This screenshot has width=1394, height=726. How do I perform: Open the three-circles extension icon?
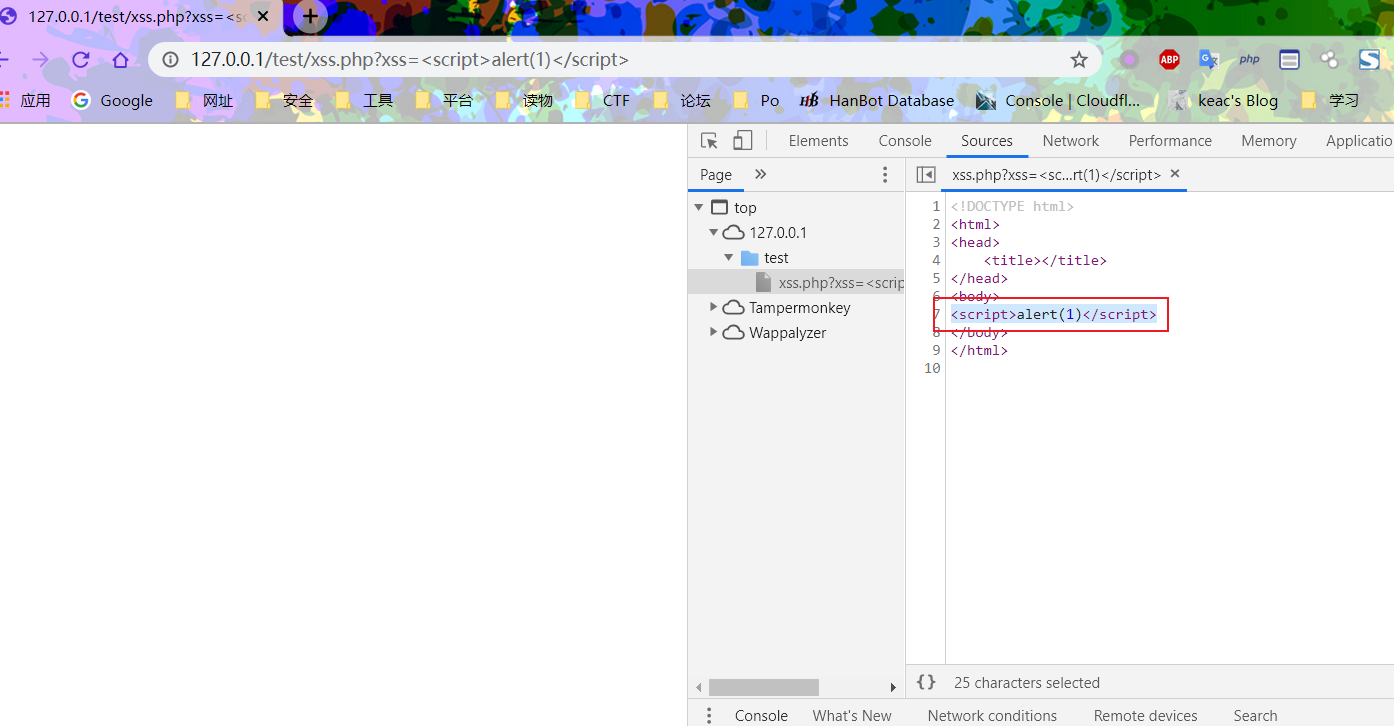click(x=1329, y=60)
